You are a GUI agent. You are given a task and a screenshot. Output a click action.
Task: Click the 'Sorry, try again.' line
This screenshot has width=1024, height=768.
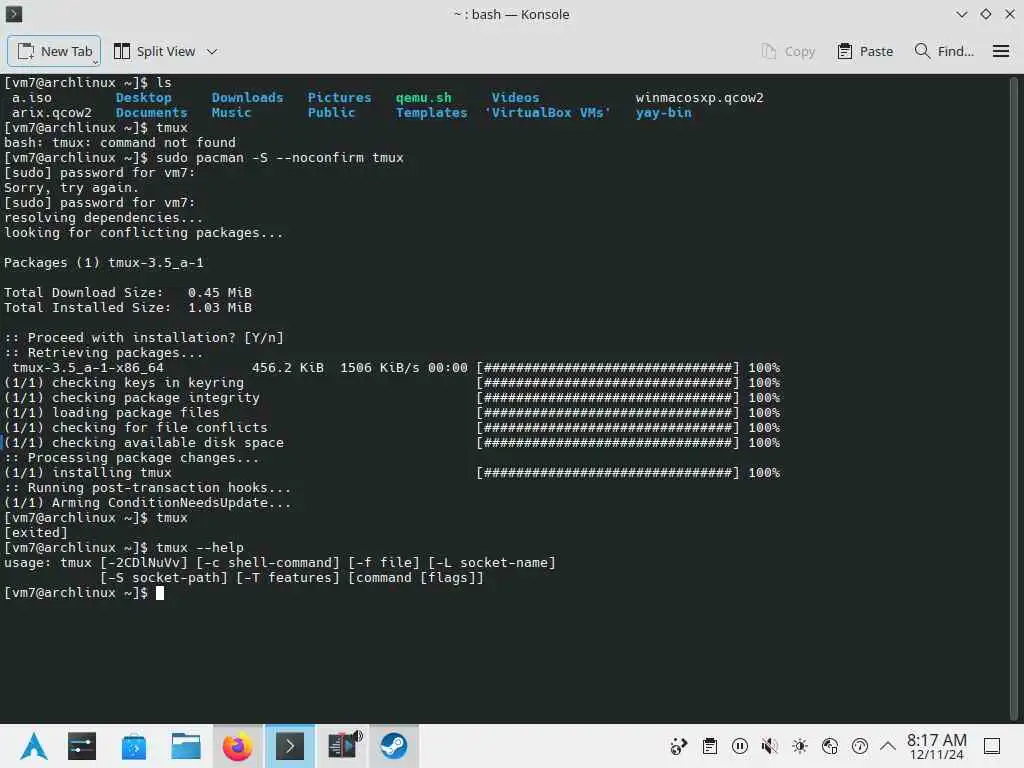pyautogui.click(x=71, y=187)
